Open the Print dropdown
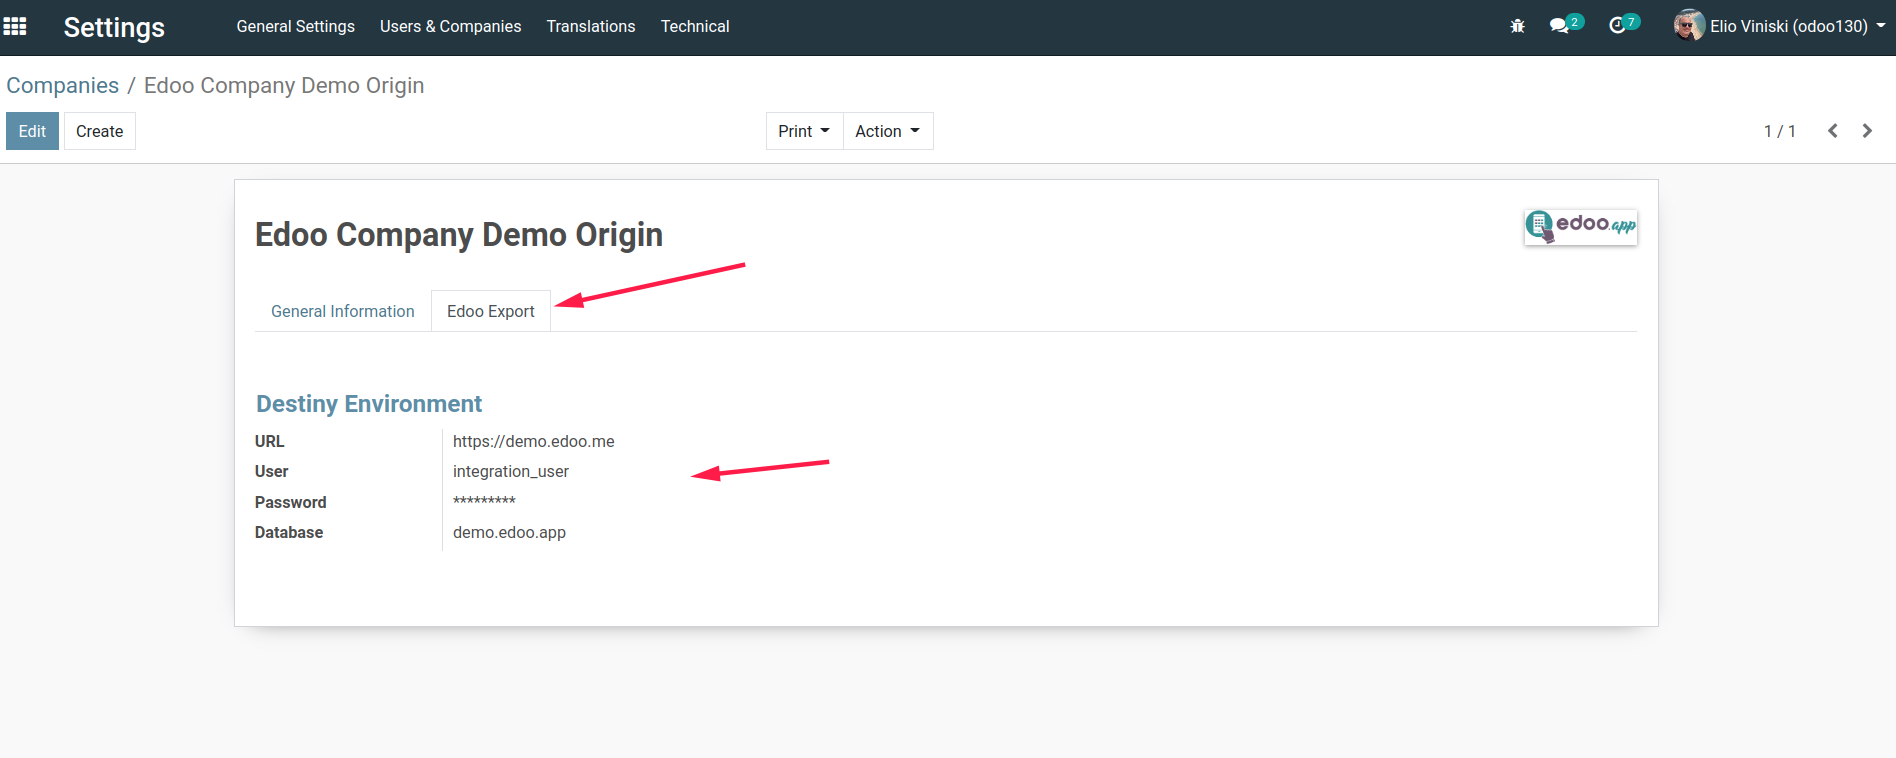 [804, 131]
